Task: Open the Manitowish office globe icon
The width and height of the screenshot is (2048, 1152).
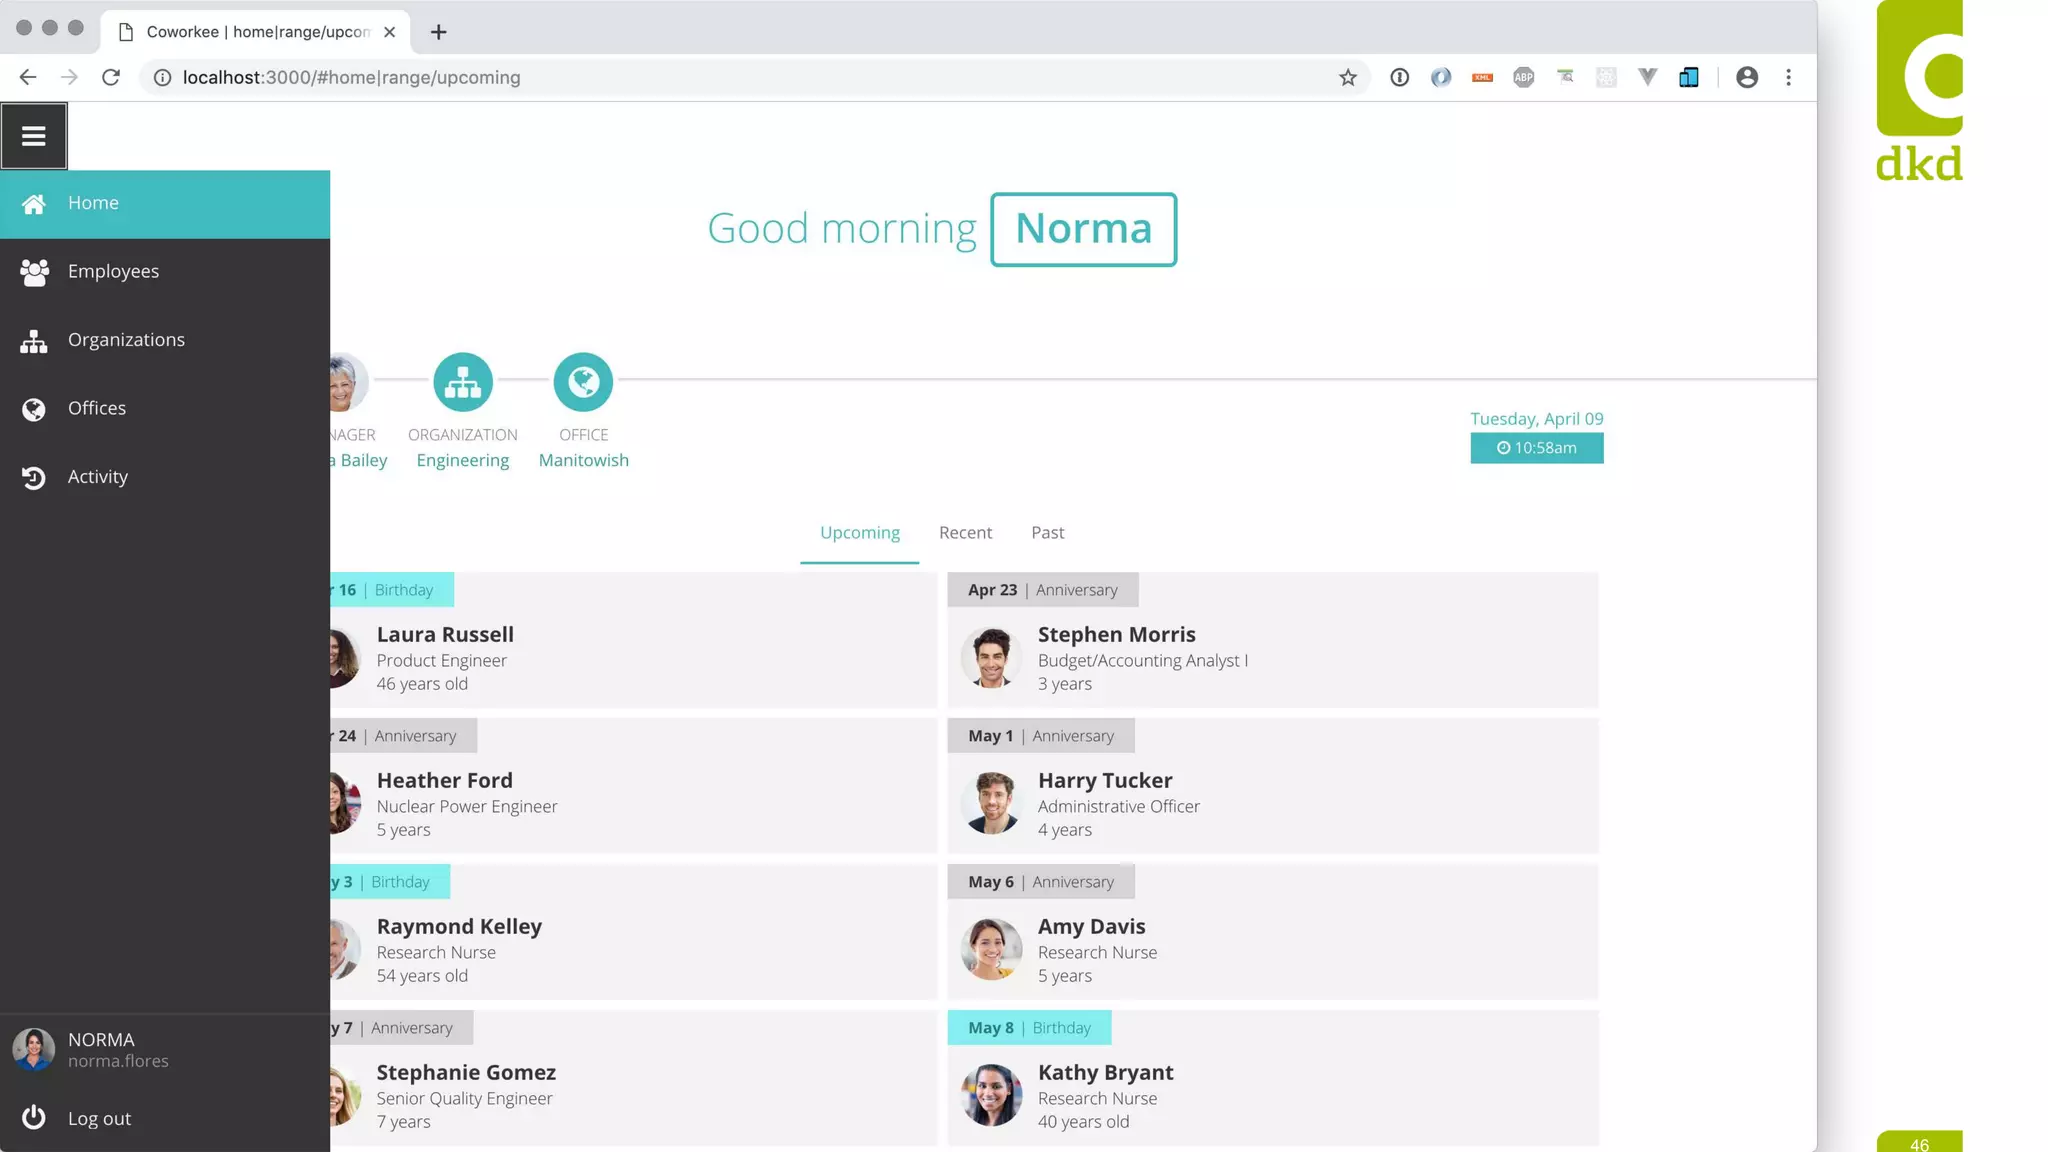Action: [x=583, y=382]
